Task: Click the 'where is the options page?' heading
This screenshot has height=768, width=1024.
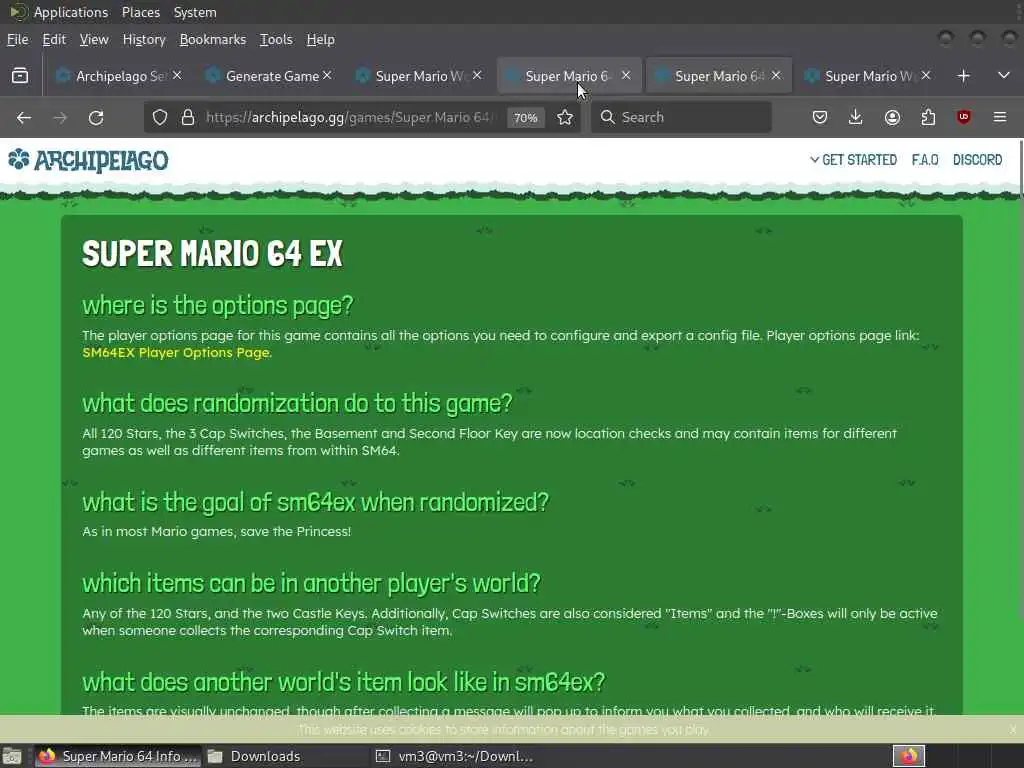Action: [x=217, y=306]
